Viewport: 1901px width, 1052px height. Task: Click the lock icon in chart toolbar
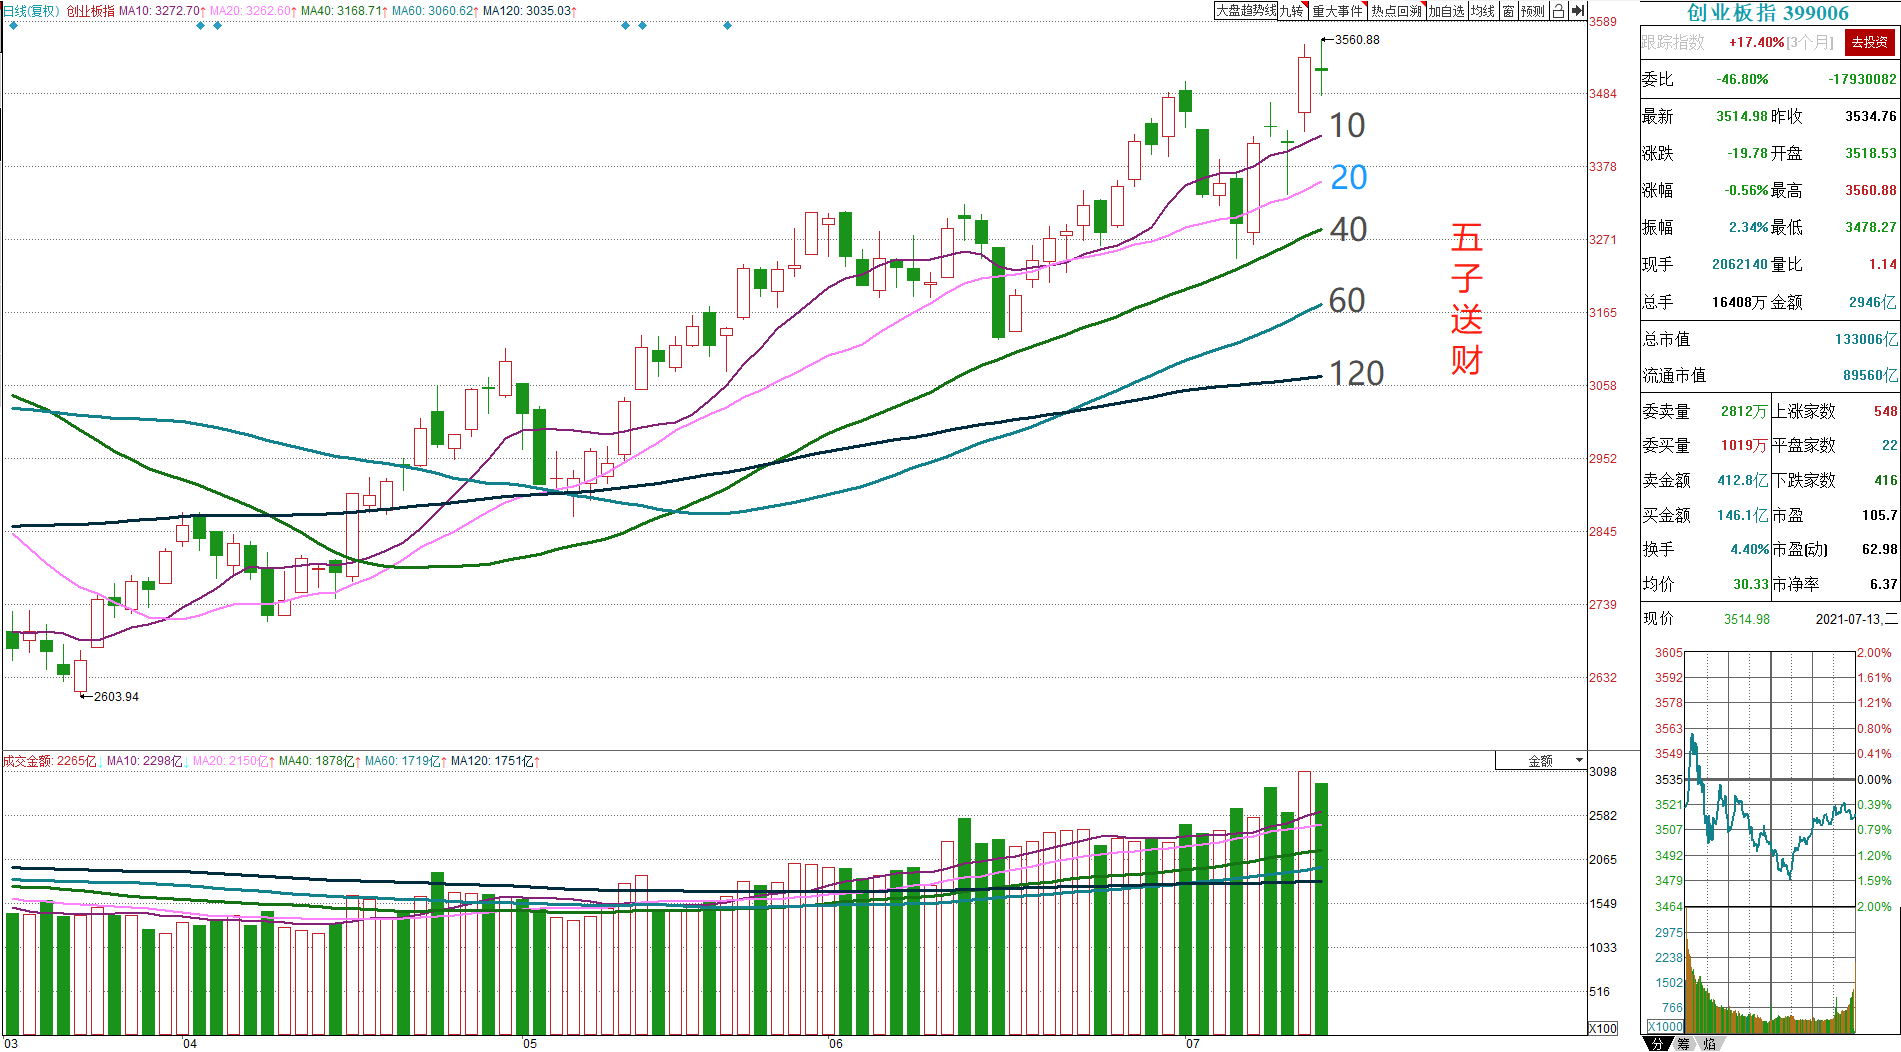(1558, 11)
